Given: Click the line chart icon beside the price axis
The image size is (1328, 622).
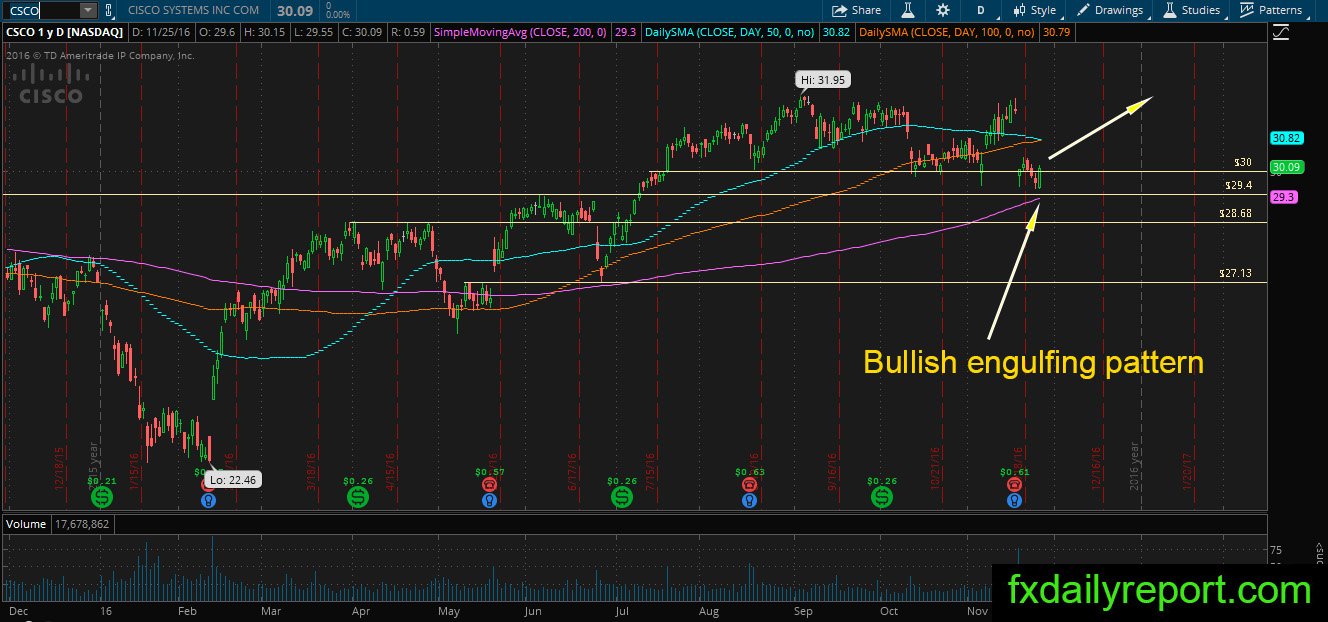Looking at the screenshot, I should click(x=1282, y=33).
